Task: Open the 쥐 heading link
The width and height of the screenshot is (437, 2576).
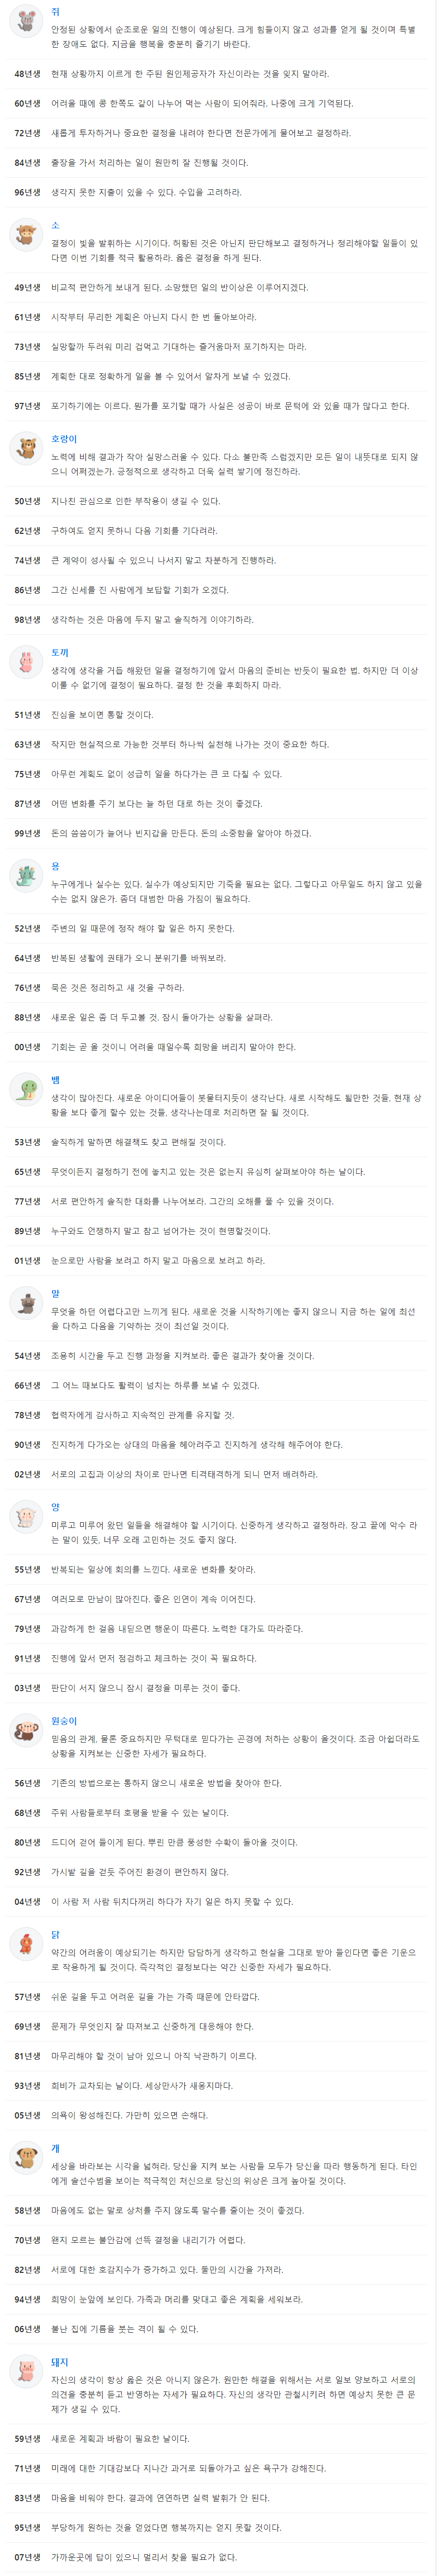Action: click(55, 11)
